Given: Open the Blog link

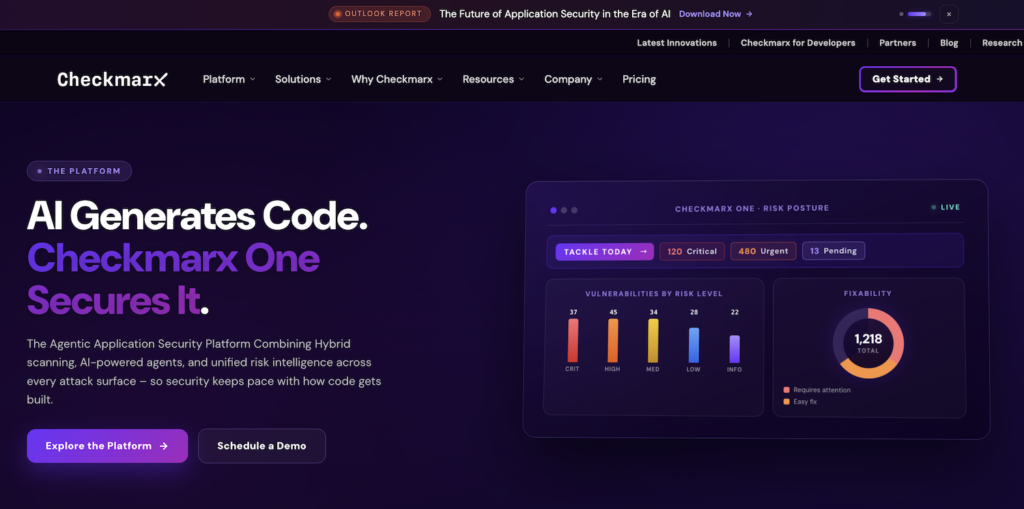Looking at the screenshot, I should click(x=949, y=42).
